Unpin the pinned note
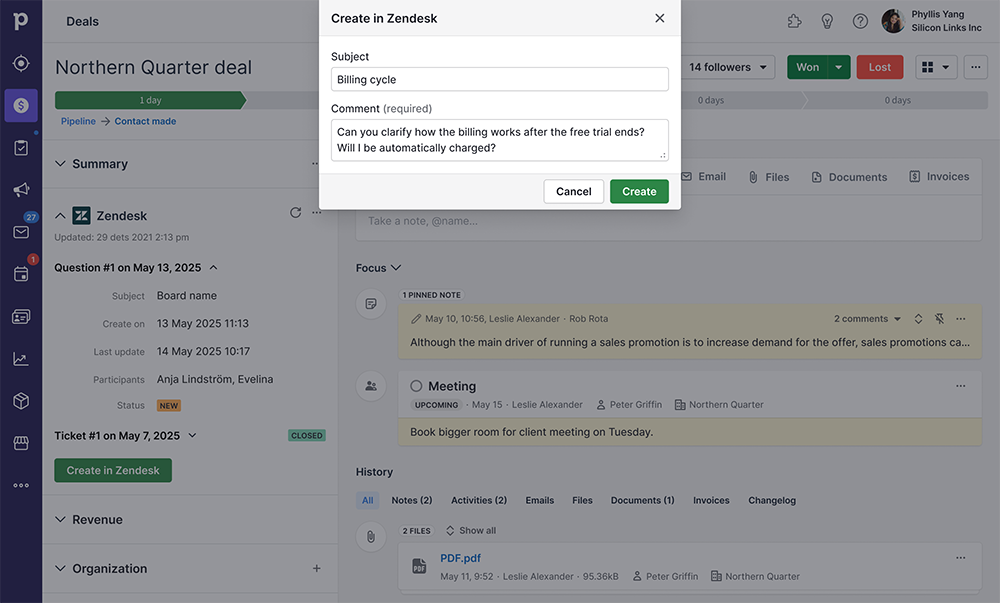 point(939,318)
